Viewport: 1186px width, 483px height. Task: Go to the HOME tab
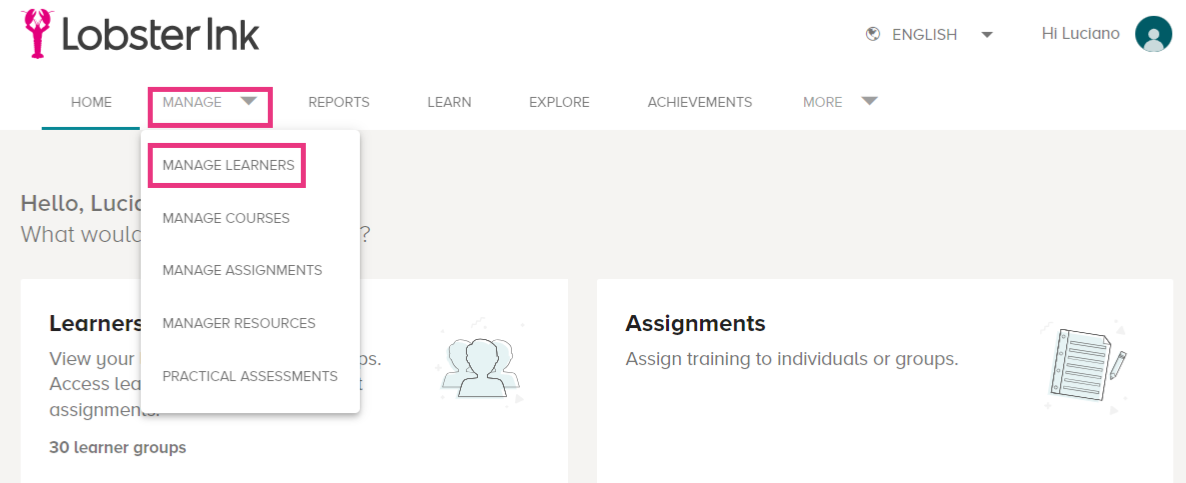click(x=92, y=102)
